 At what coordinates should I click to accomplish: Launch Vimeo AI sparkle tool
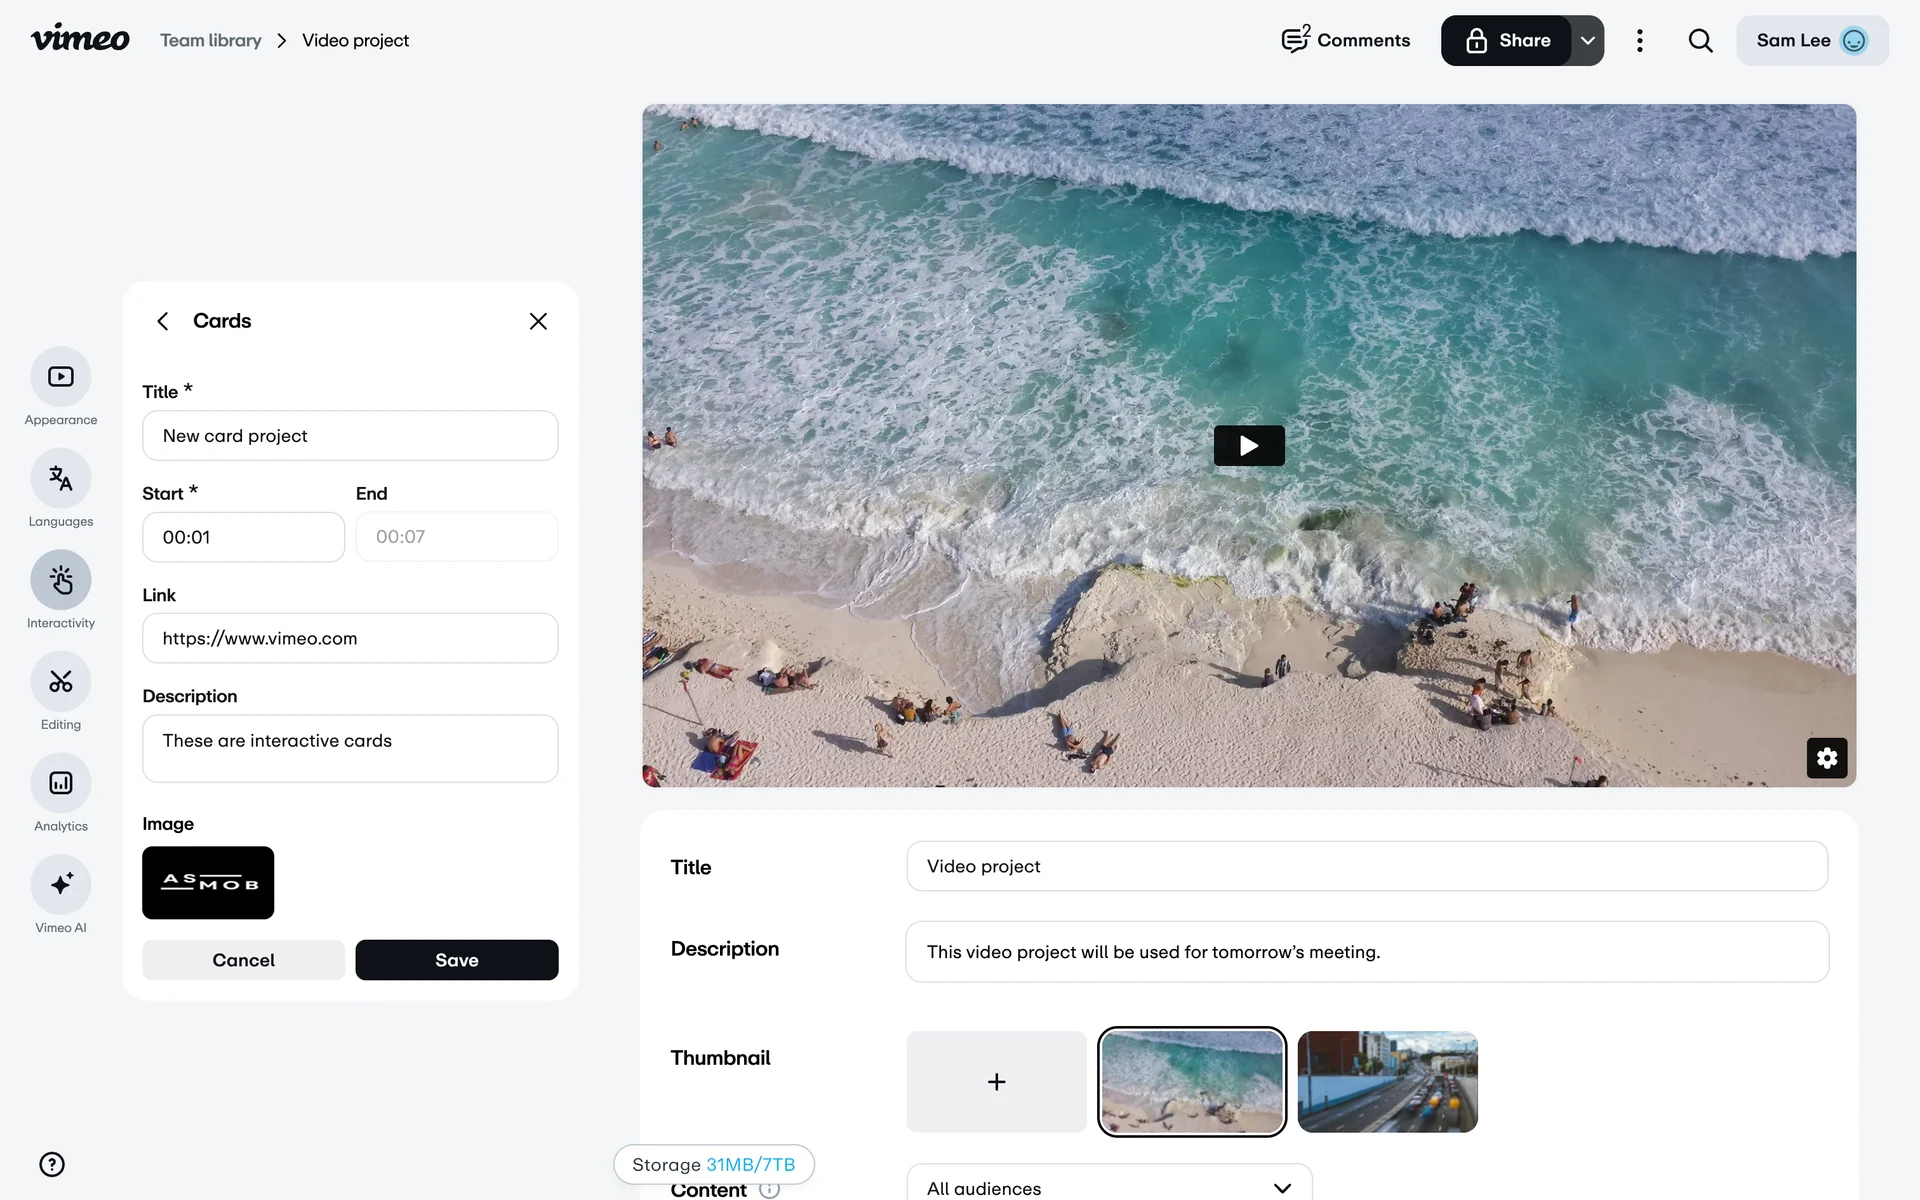61,884
